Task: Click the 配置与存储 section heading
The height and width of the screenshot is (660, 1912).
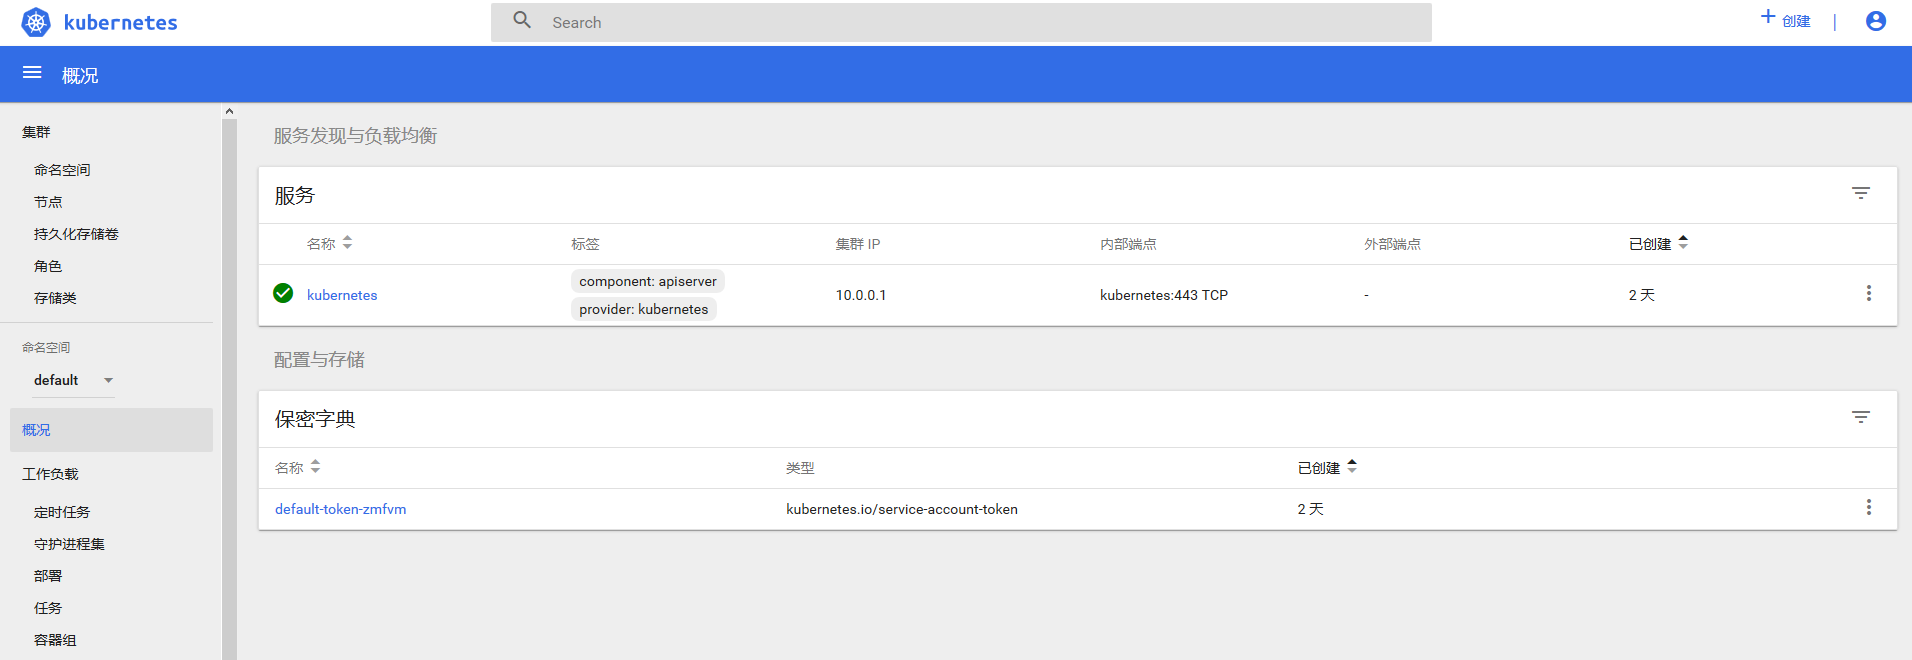Action: click(319, 359)
